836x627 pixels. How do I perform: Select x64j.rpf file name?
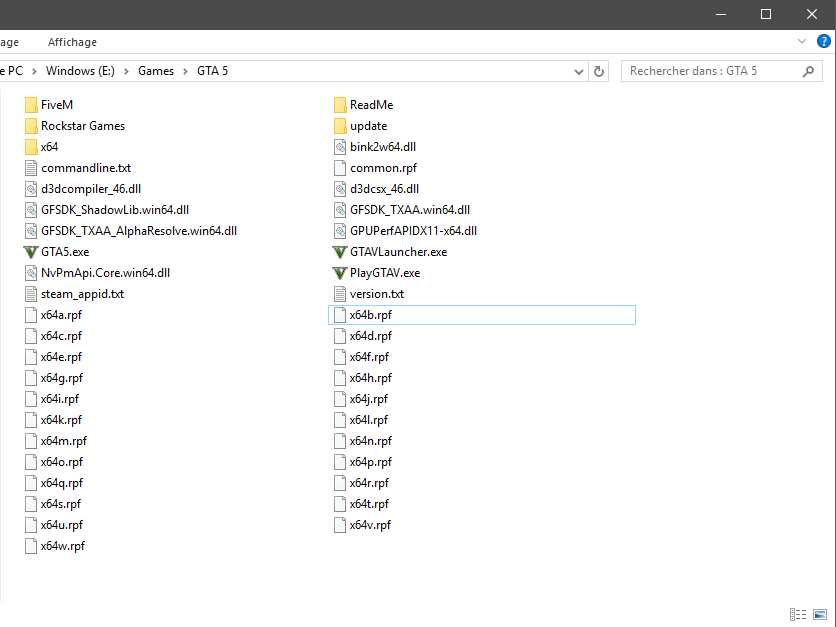click(x=368, y=399)
